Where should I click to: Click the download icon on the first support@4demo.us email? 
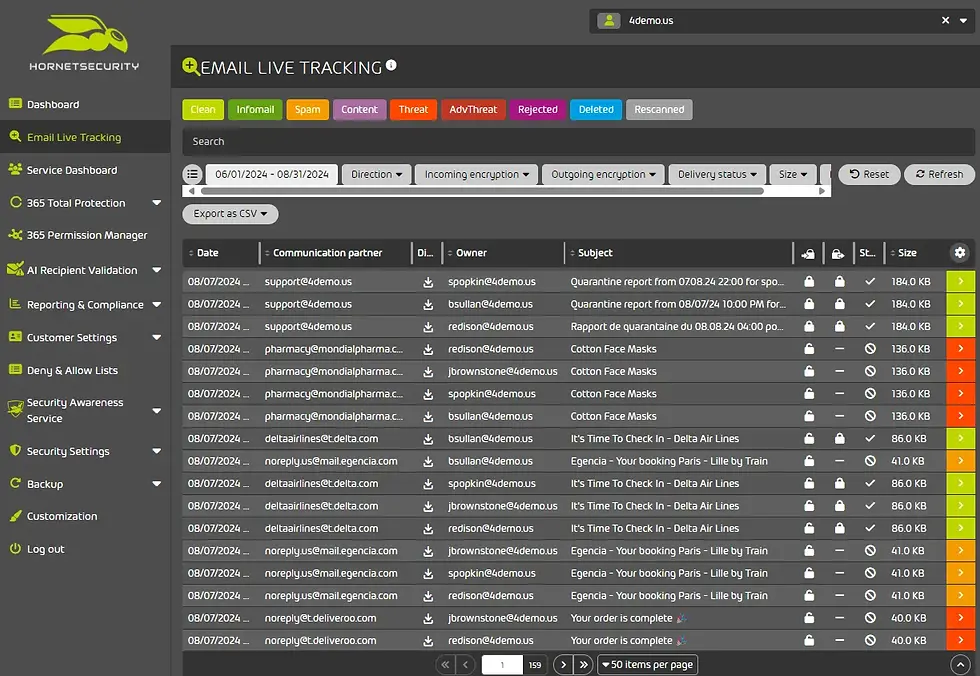click(x=427, y=282)
